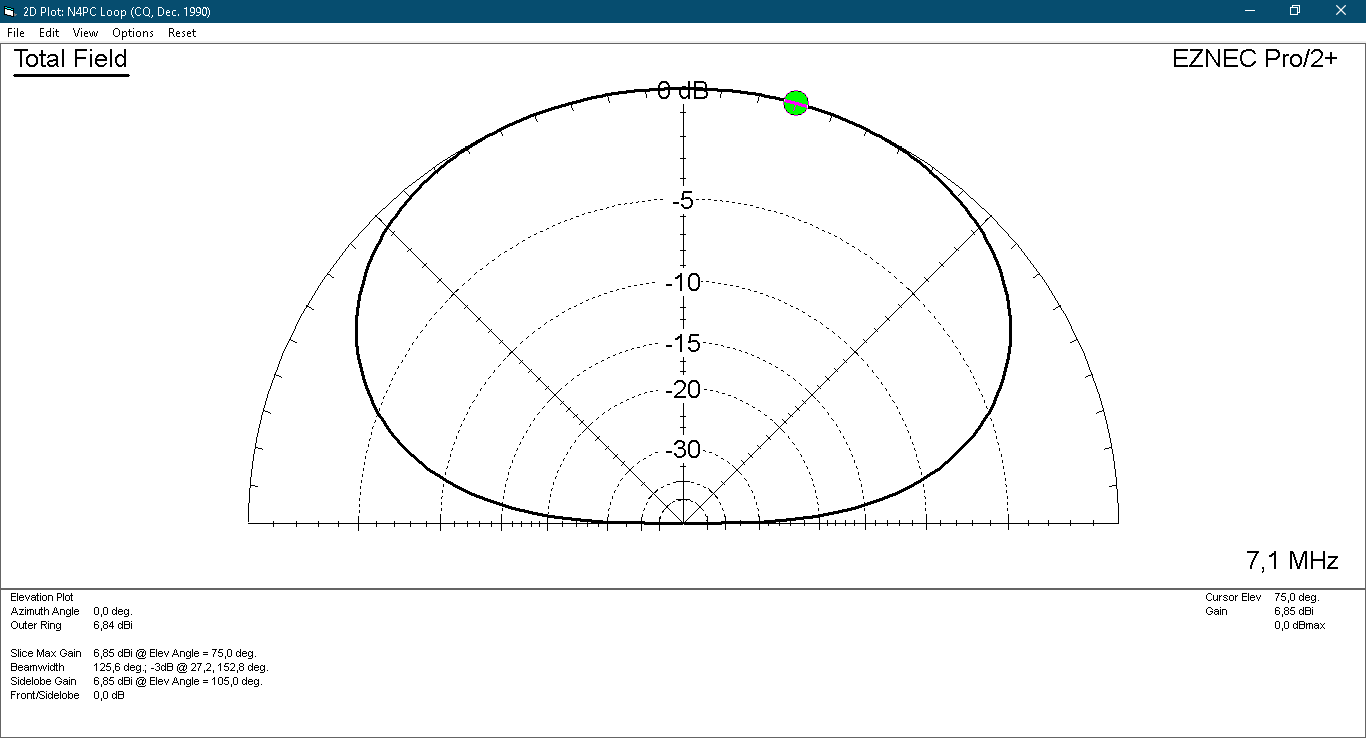Click the EZNEC Pro/2+ label
1366x738 pixels.
pyautogui.click(x=1254, y=59)
